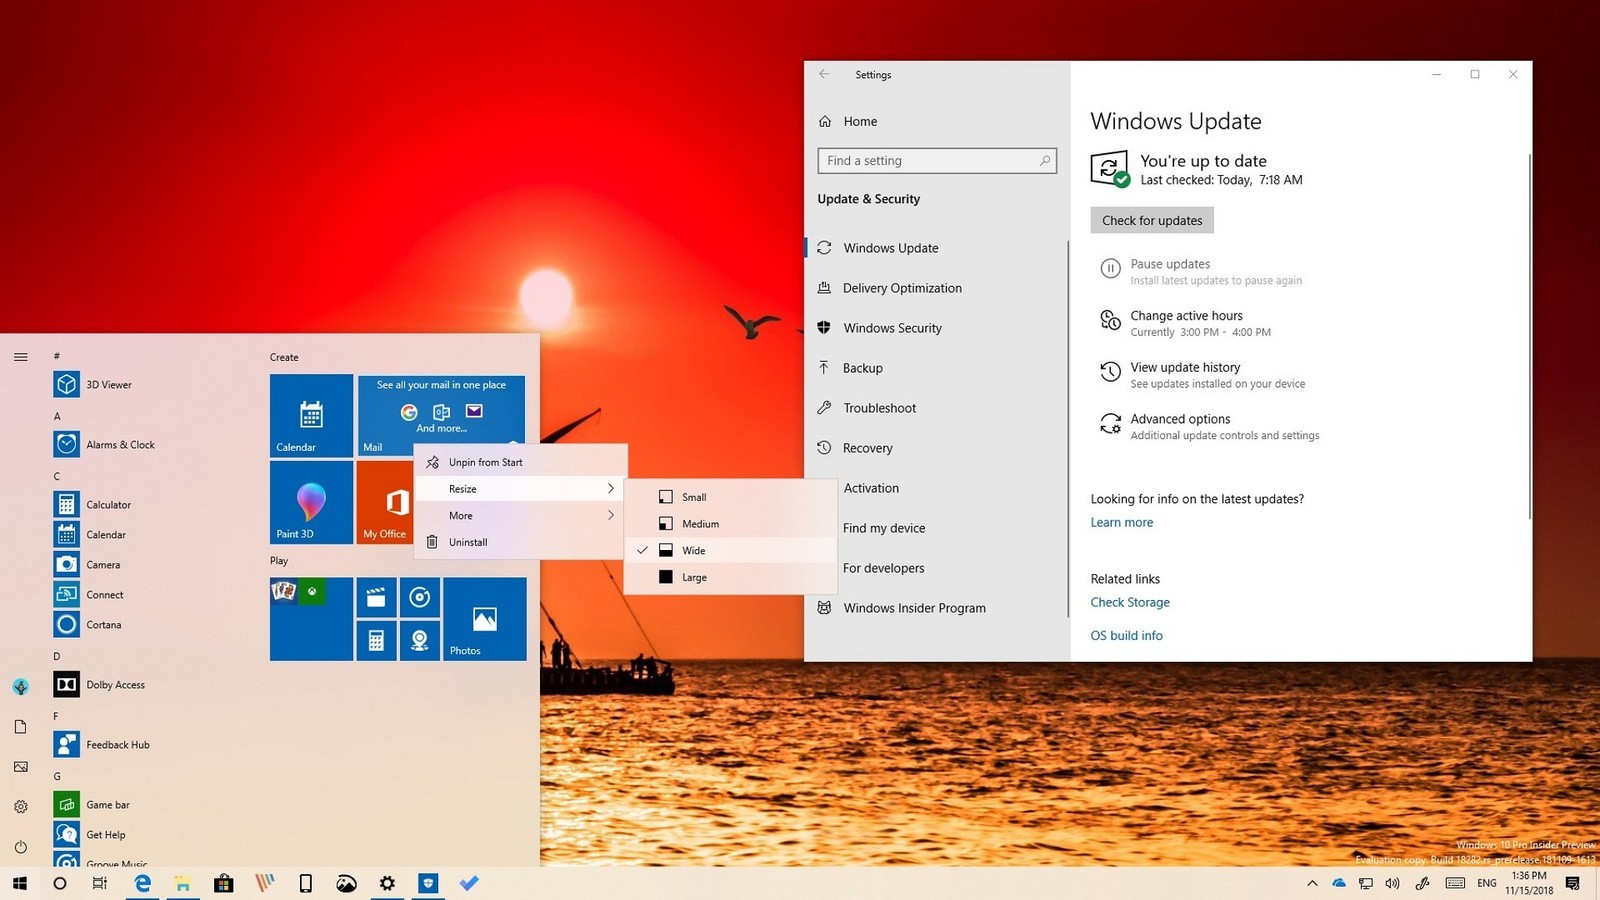
Task: Show hidden system tray icons
Action: click(1312, 883)
